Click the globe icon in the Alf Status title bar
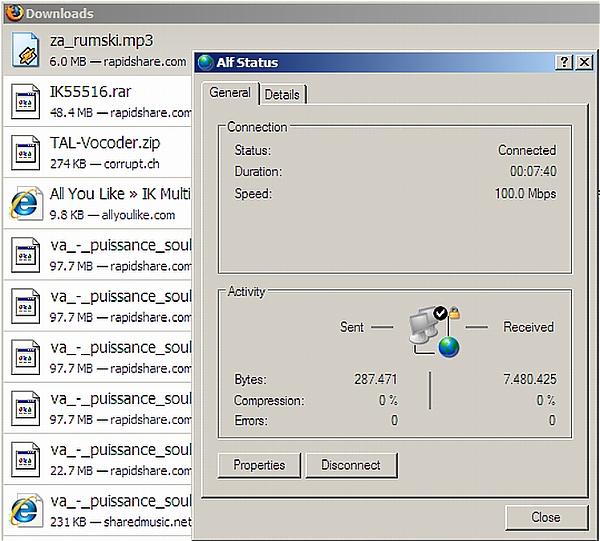This screenshot has height=541, width=600. pyautogui.click(x=206, y=62)
